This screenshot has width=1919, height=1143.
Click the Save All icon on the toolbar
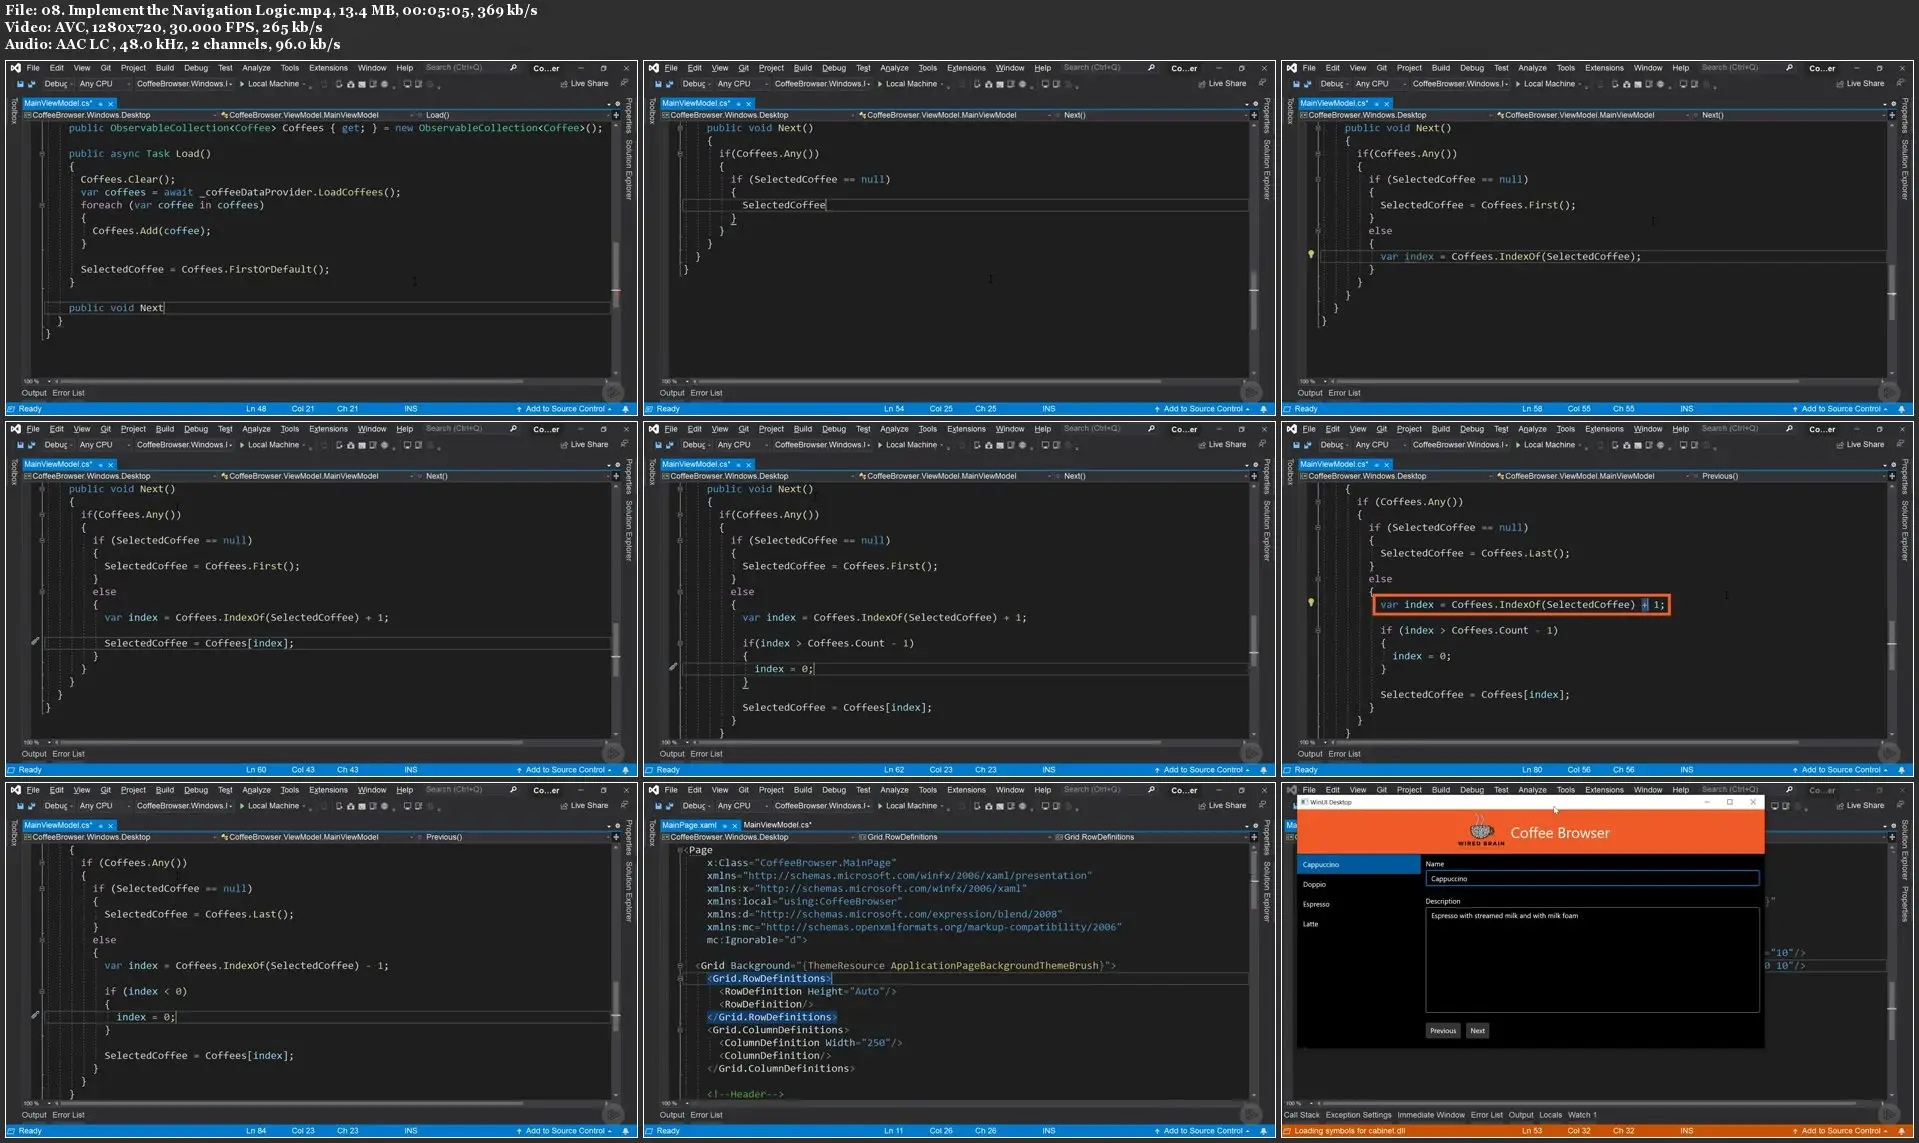(31, 84)
